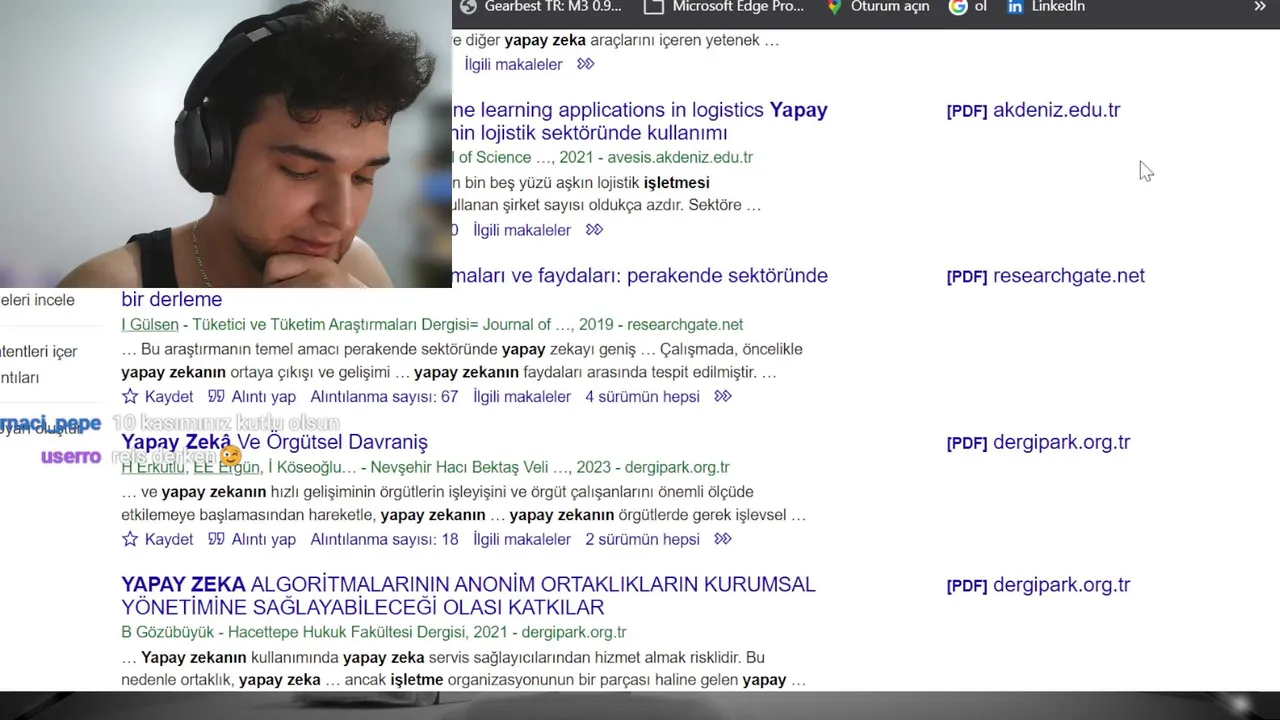Open Alıntılanma sayısı: 67 link
Screen dimensions: 1280x720
[x=384, y=397]
